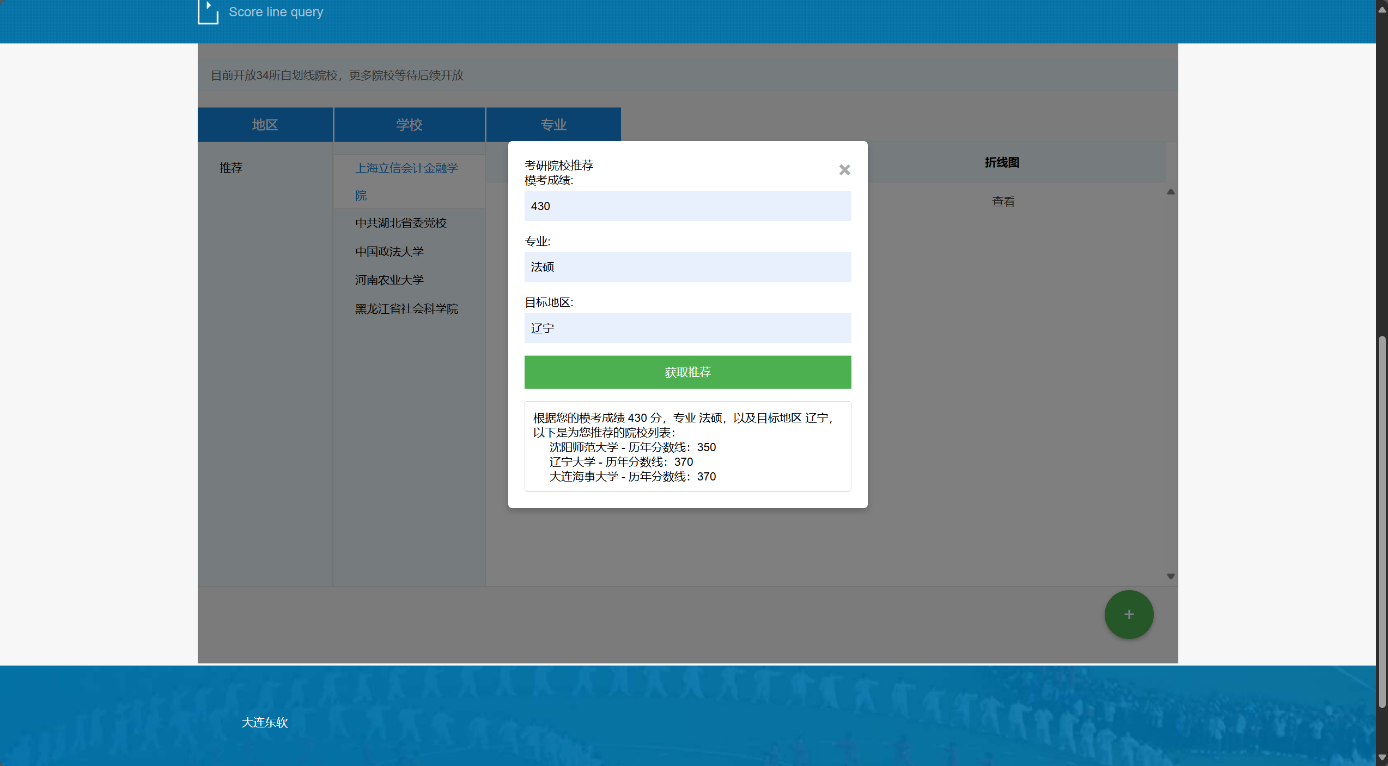This screenshot has height=766, width=1388.
Task: Click 黑龙江省社会科学院 school entry
Action: click(x=406, y=309)
